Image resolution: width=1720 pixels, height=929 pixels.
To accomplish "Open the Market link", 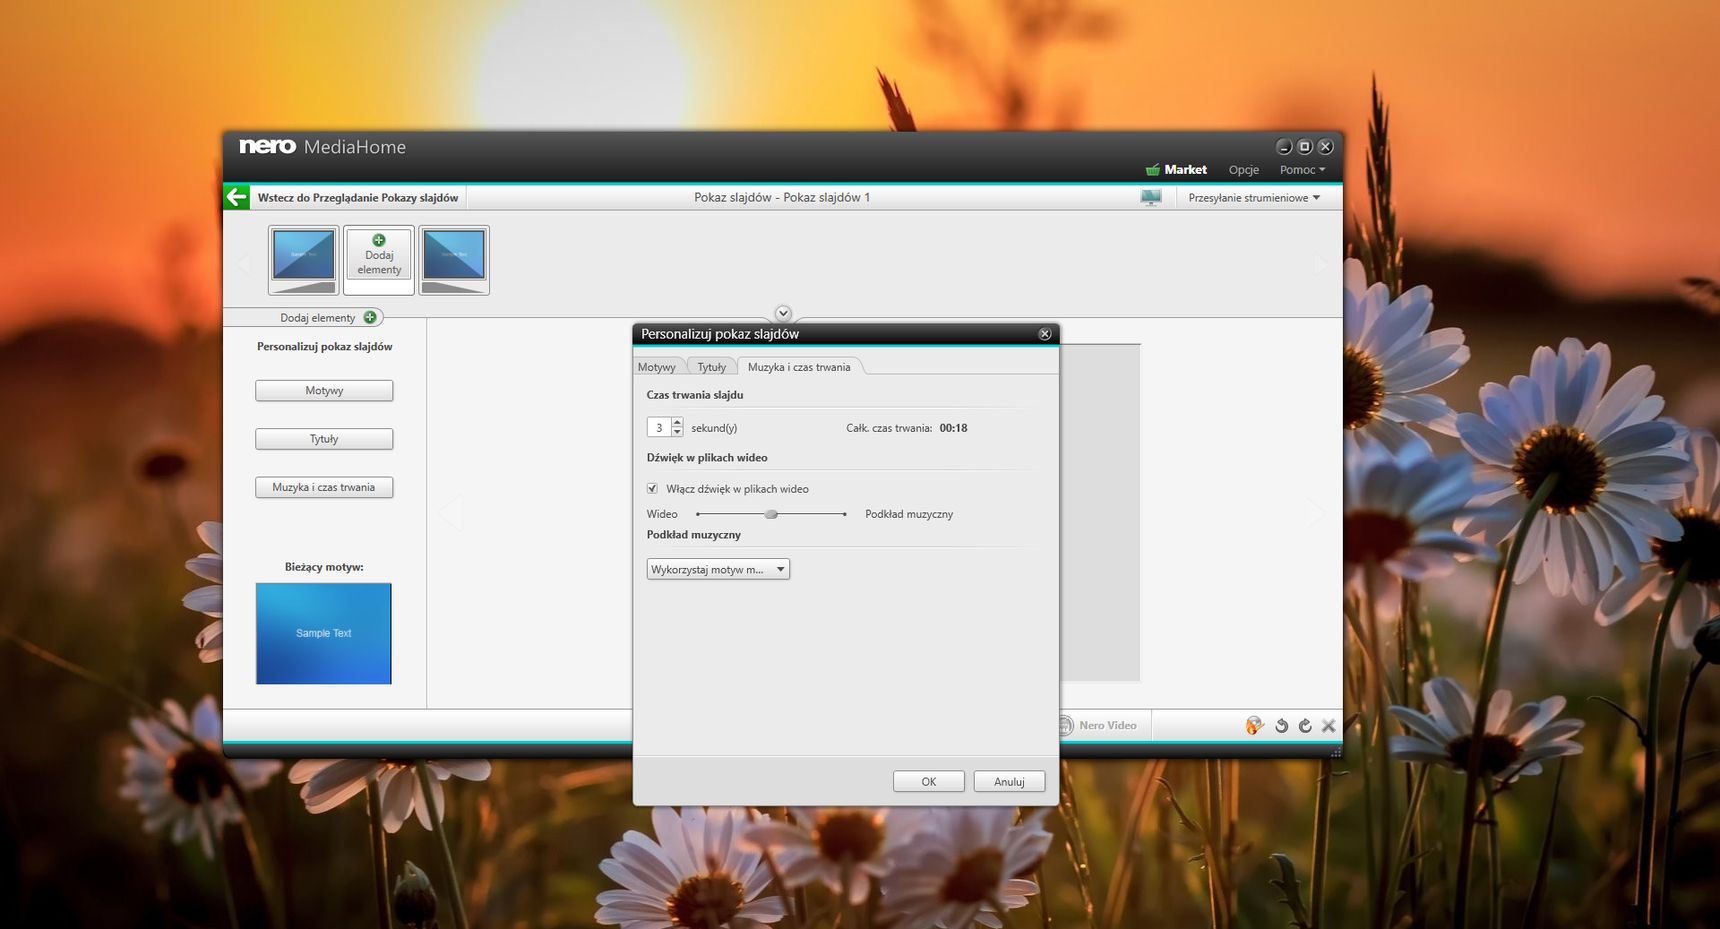I will pyautogui.click(x=1186, y=170).
